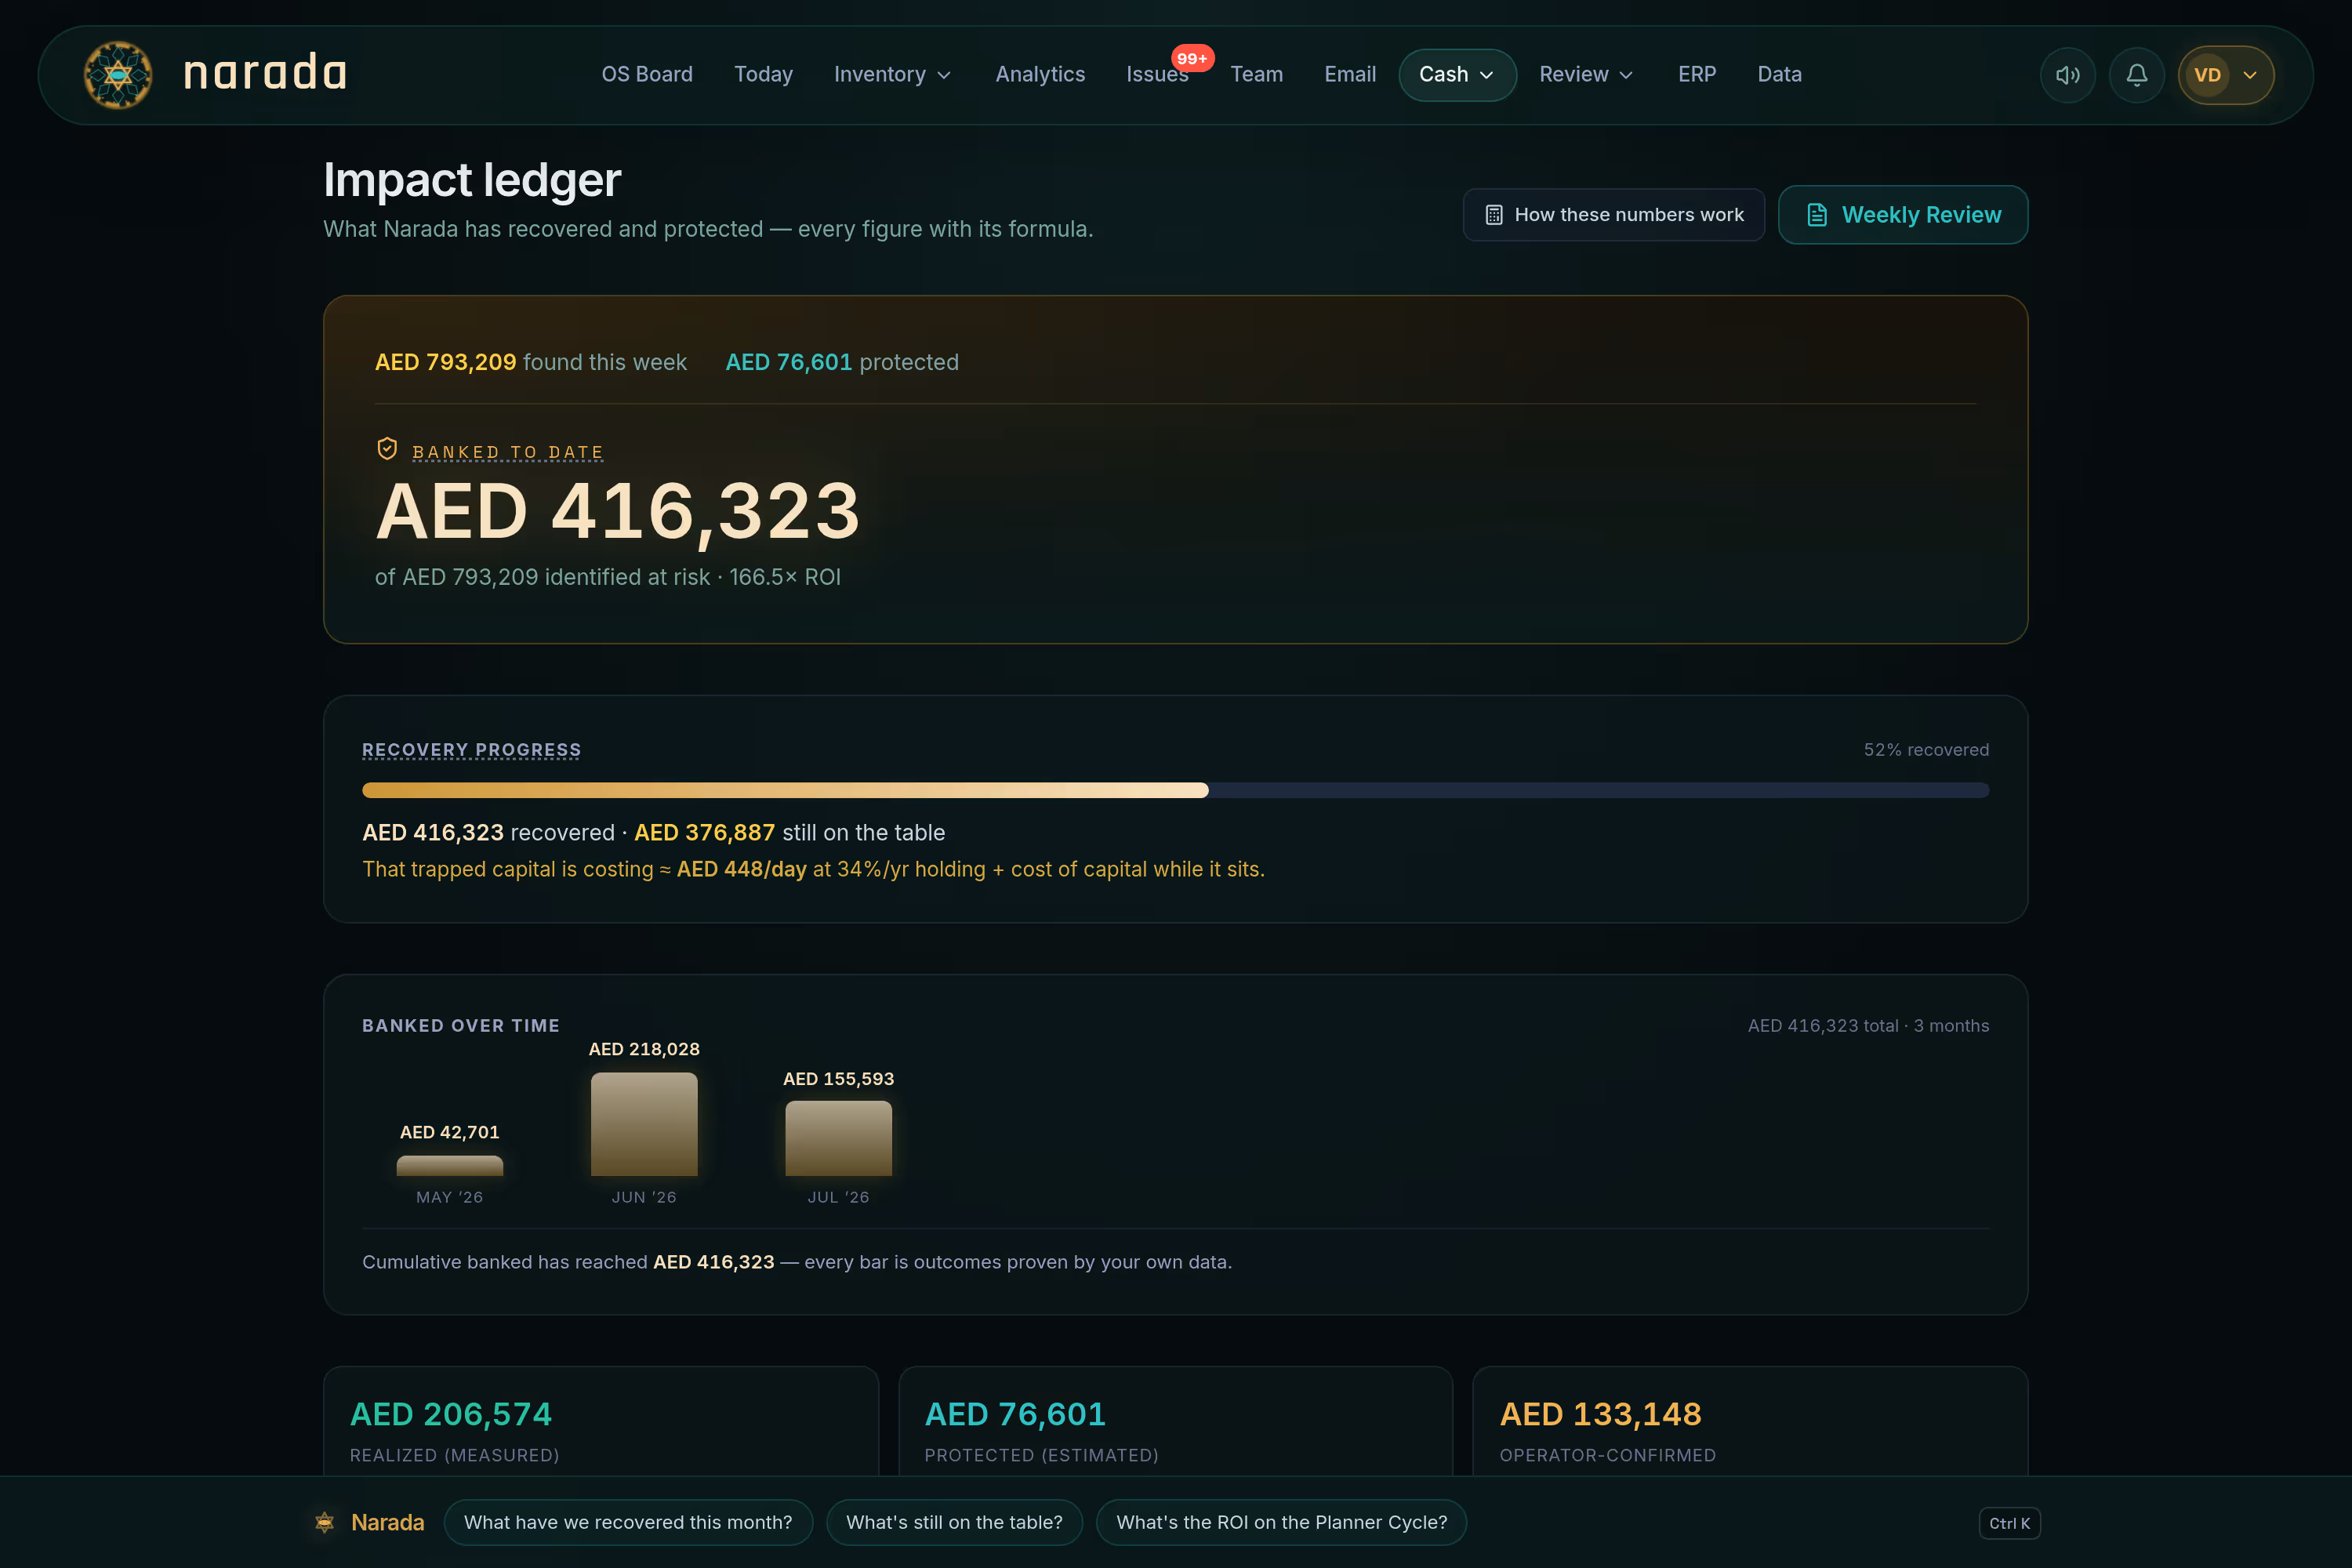The height and width of the screenshot is (1568, 2352).
Task: Click the Banked to Date label
Action: (x=508, y=452)
